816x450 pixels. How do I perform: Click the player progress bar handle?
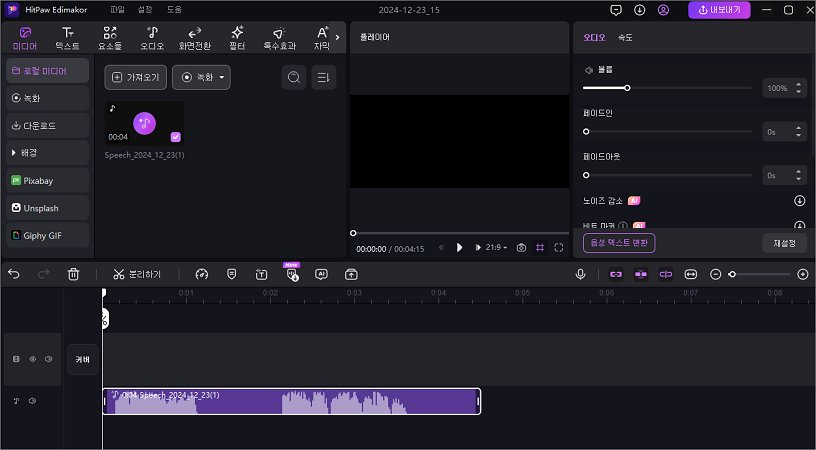coord(353,233)
